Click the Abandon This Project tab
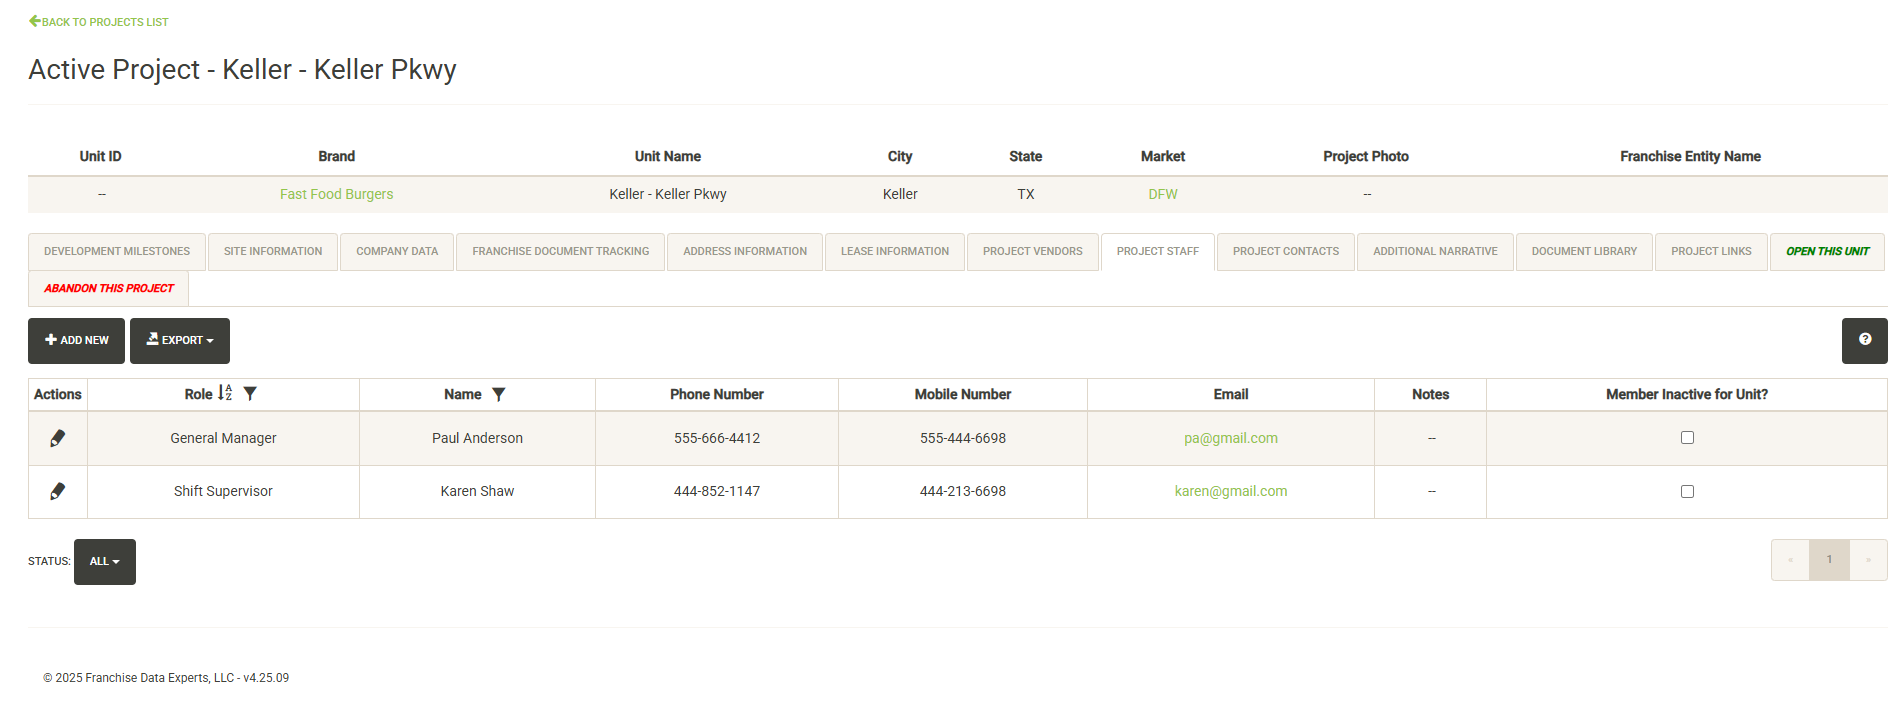Viewport: 1901px width, 720px height. click(109, 288)
